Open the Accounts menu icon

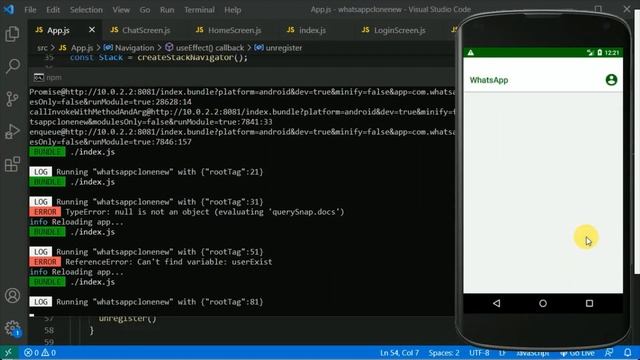12,296
